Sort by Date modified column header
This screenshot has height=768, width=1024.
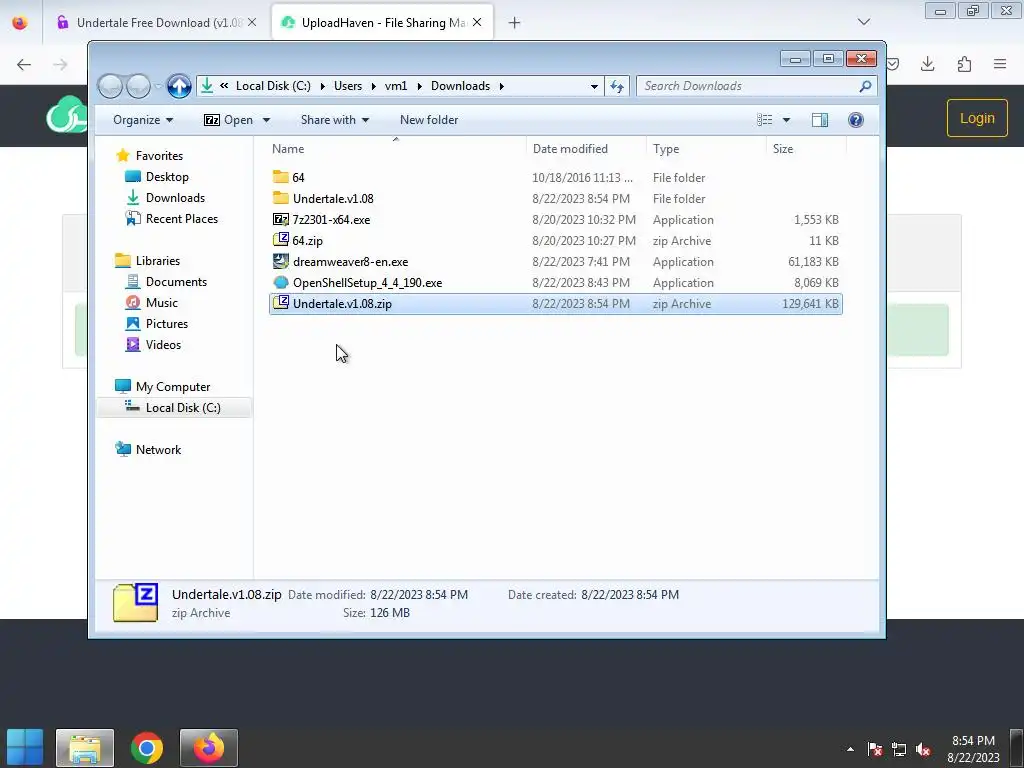pyautogui.click(x=586, y=149)
